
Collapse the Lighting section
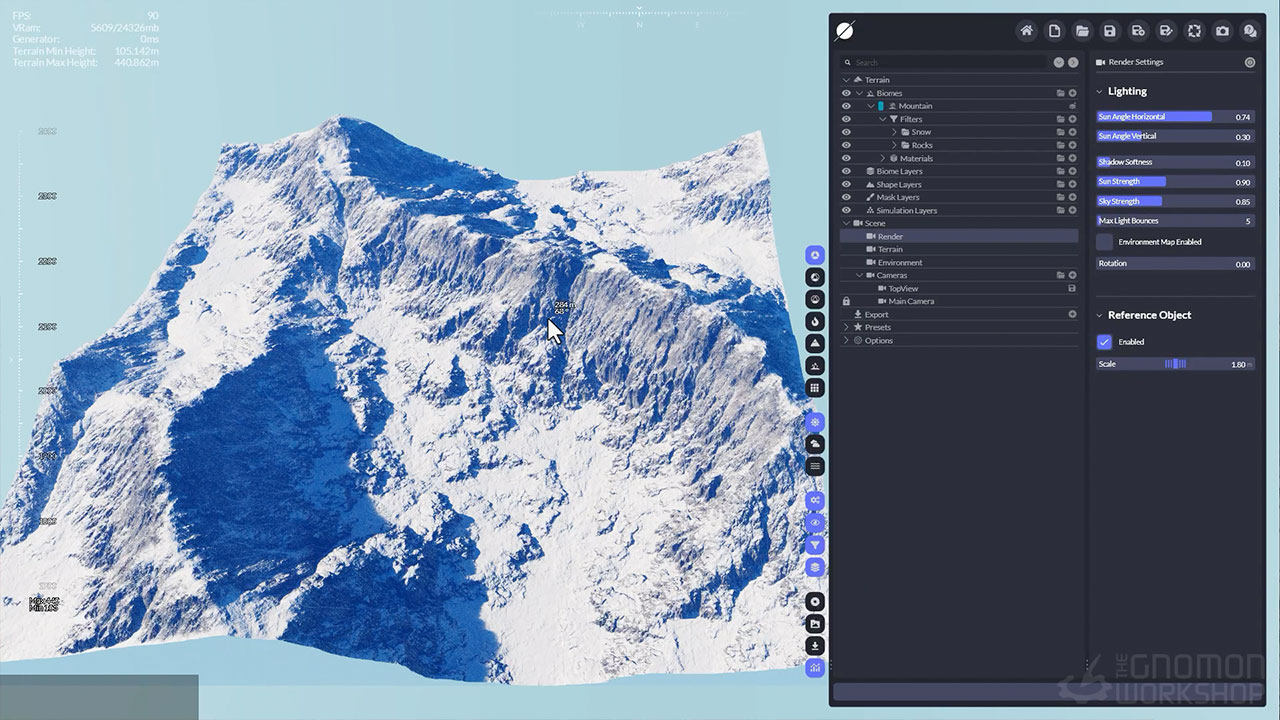click(x=1100, y=91)
